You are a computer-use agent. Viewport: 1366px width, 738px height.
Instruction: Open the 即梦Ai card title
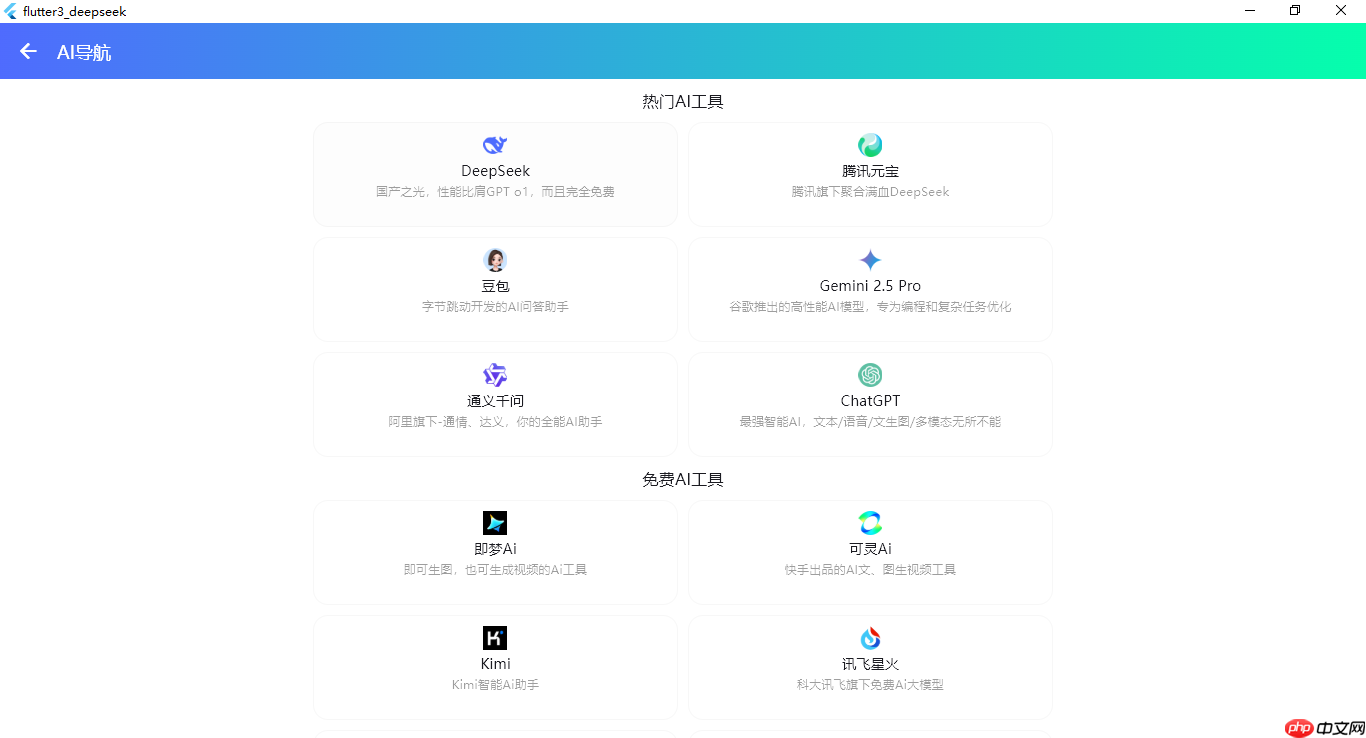[x=495, y=549]
